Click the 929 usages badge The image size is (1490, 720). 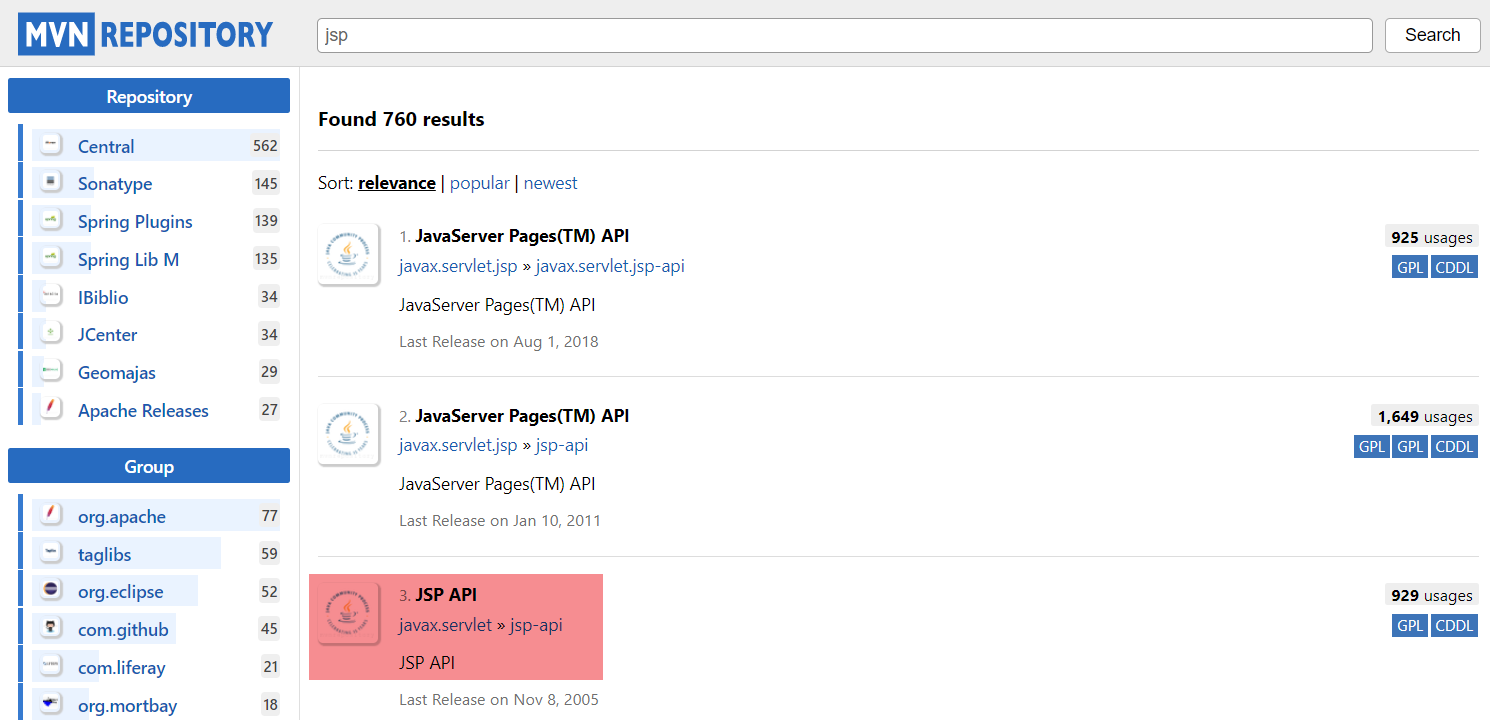point(1432,595)
